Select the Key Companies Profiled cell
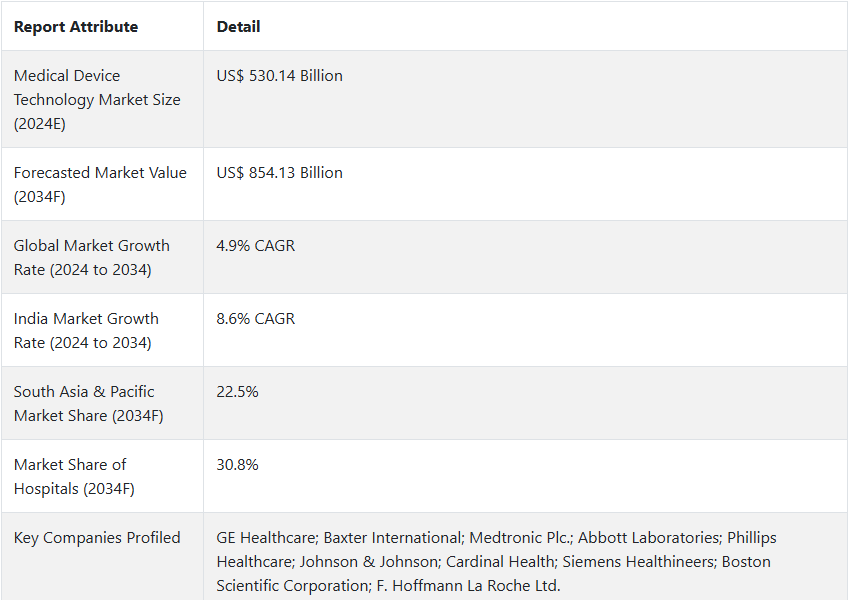Image resolution: width=848 pixels, height=600 pixels. [x=102, y=557]
